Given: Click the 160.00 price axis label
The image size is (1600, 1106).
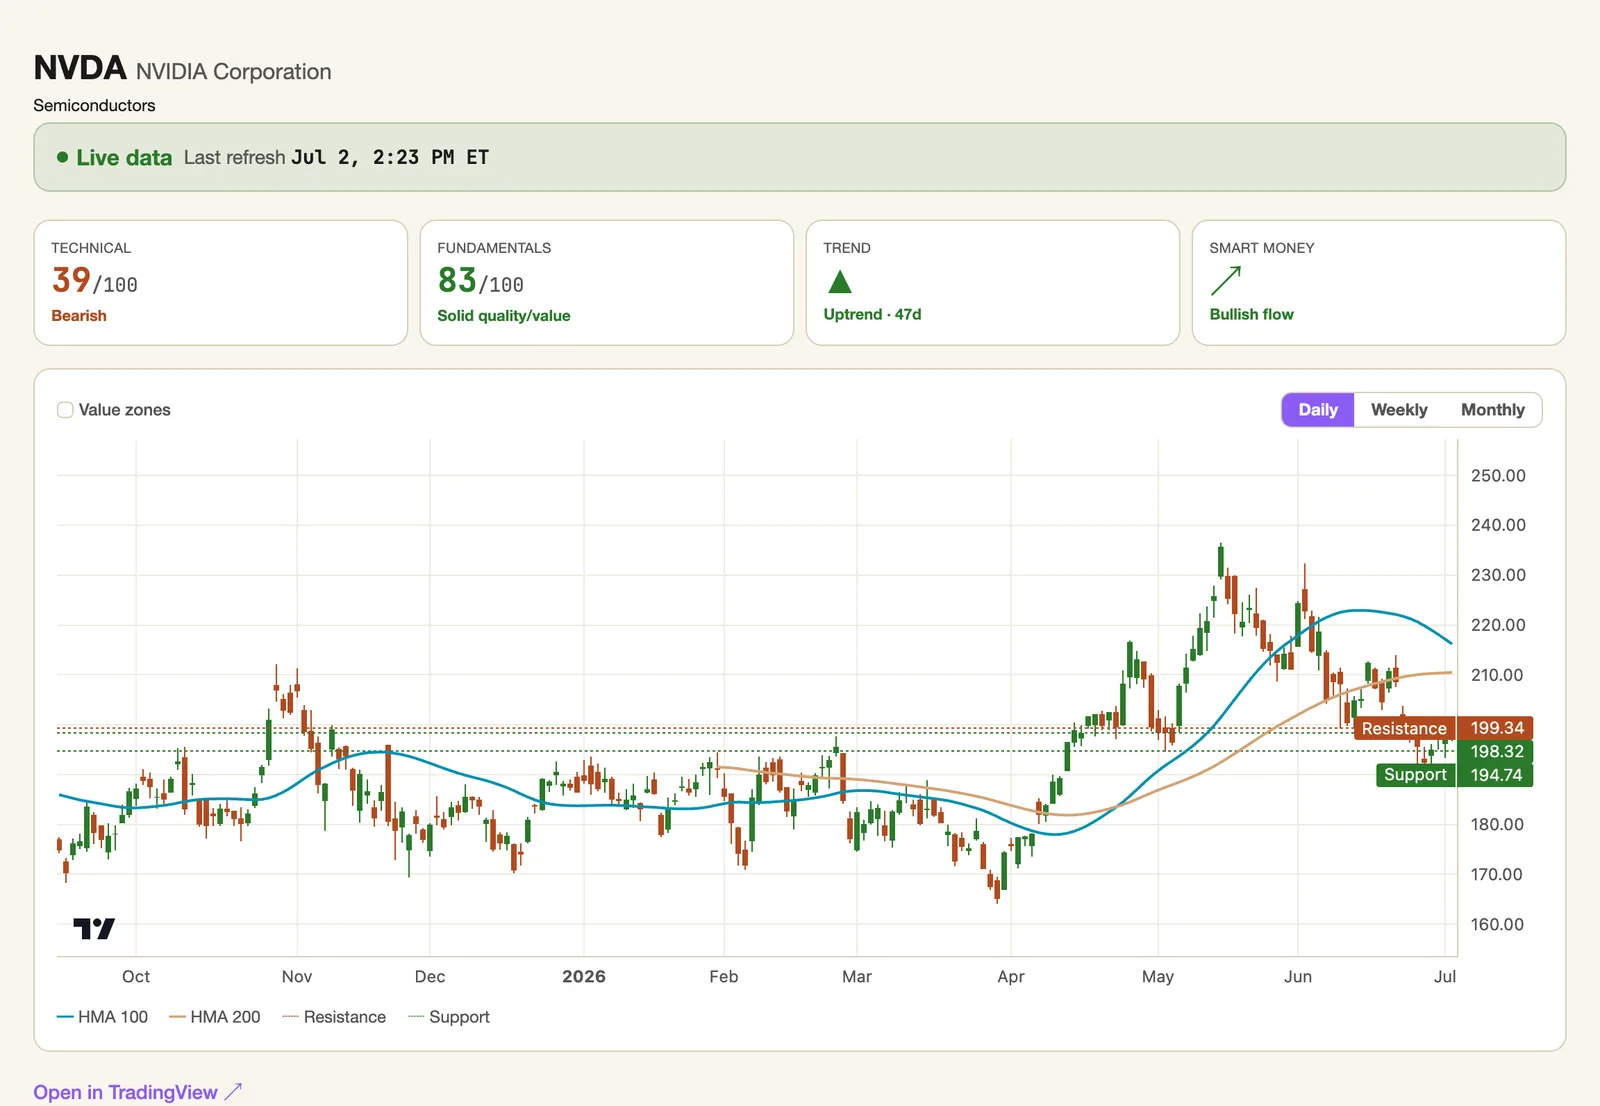Looking at the screenshot, I should click(x=1497, y=925).
